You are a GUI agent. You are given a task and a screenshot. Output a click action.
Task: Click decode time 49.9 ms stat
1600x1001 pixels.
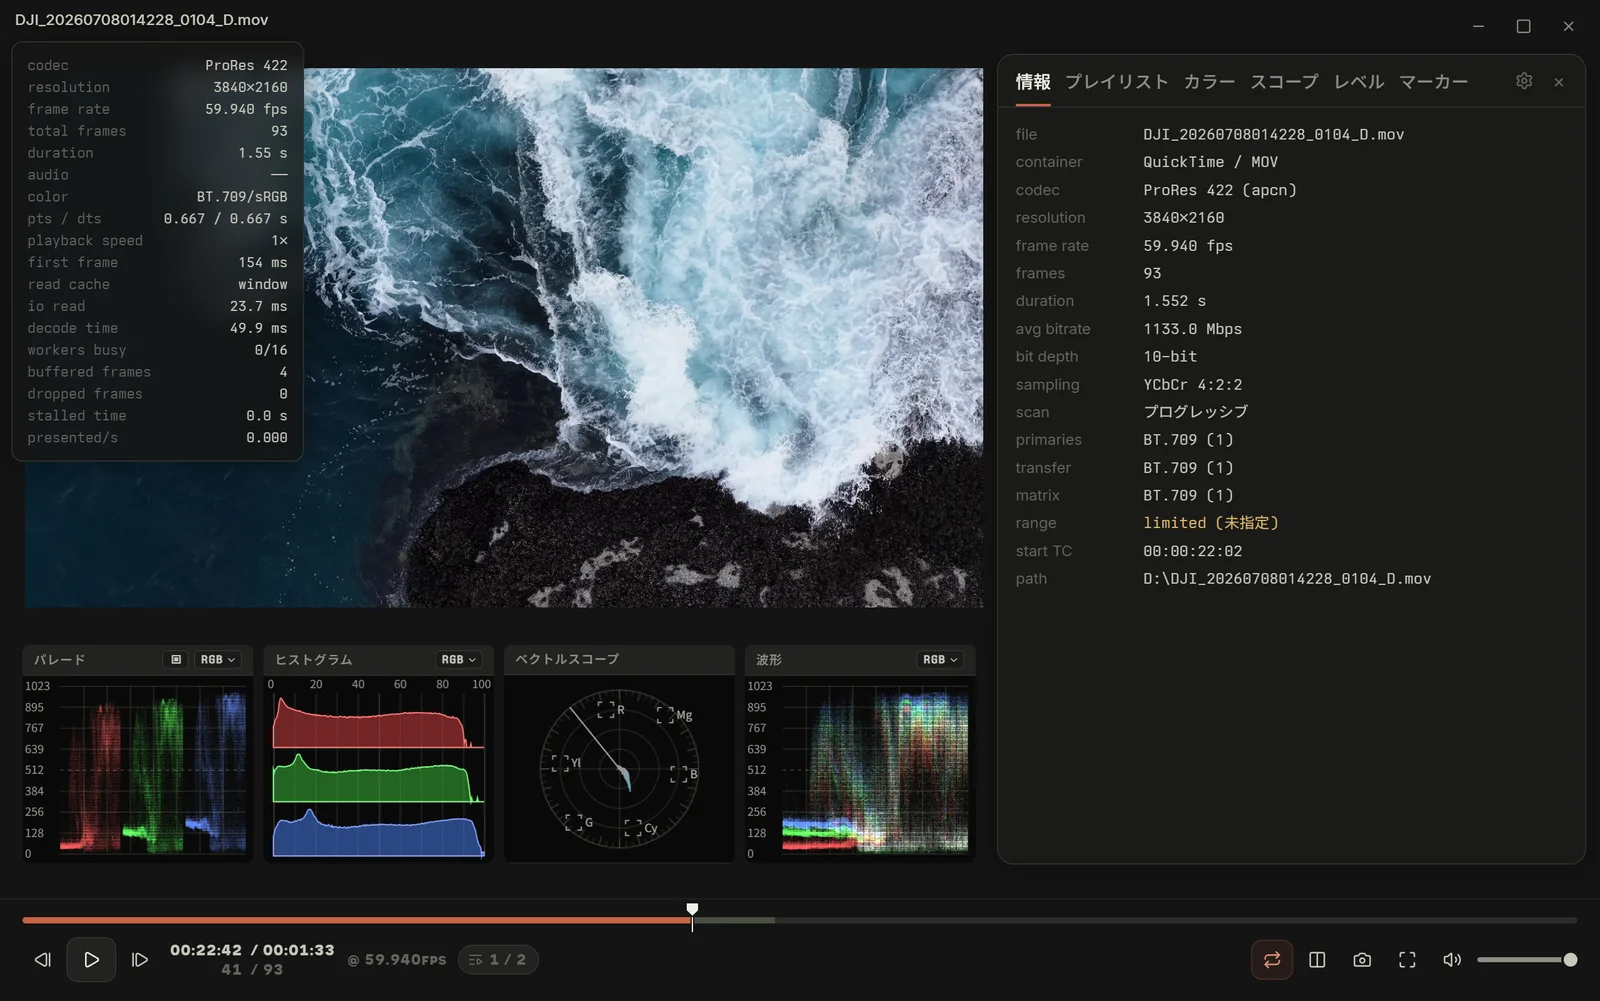pos(157,328)
